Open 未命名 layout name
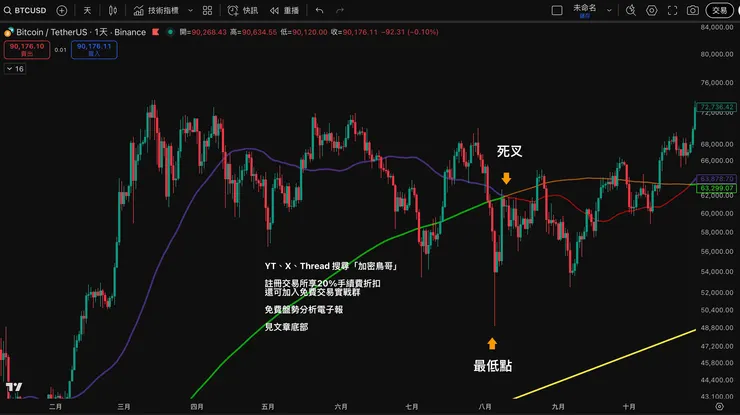Screen dimensions: 740x415 click(x=584, y=10)
